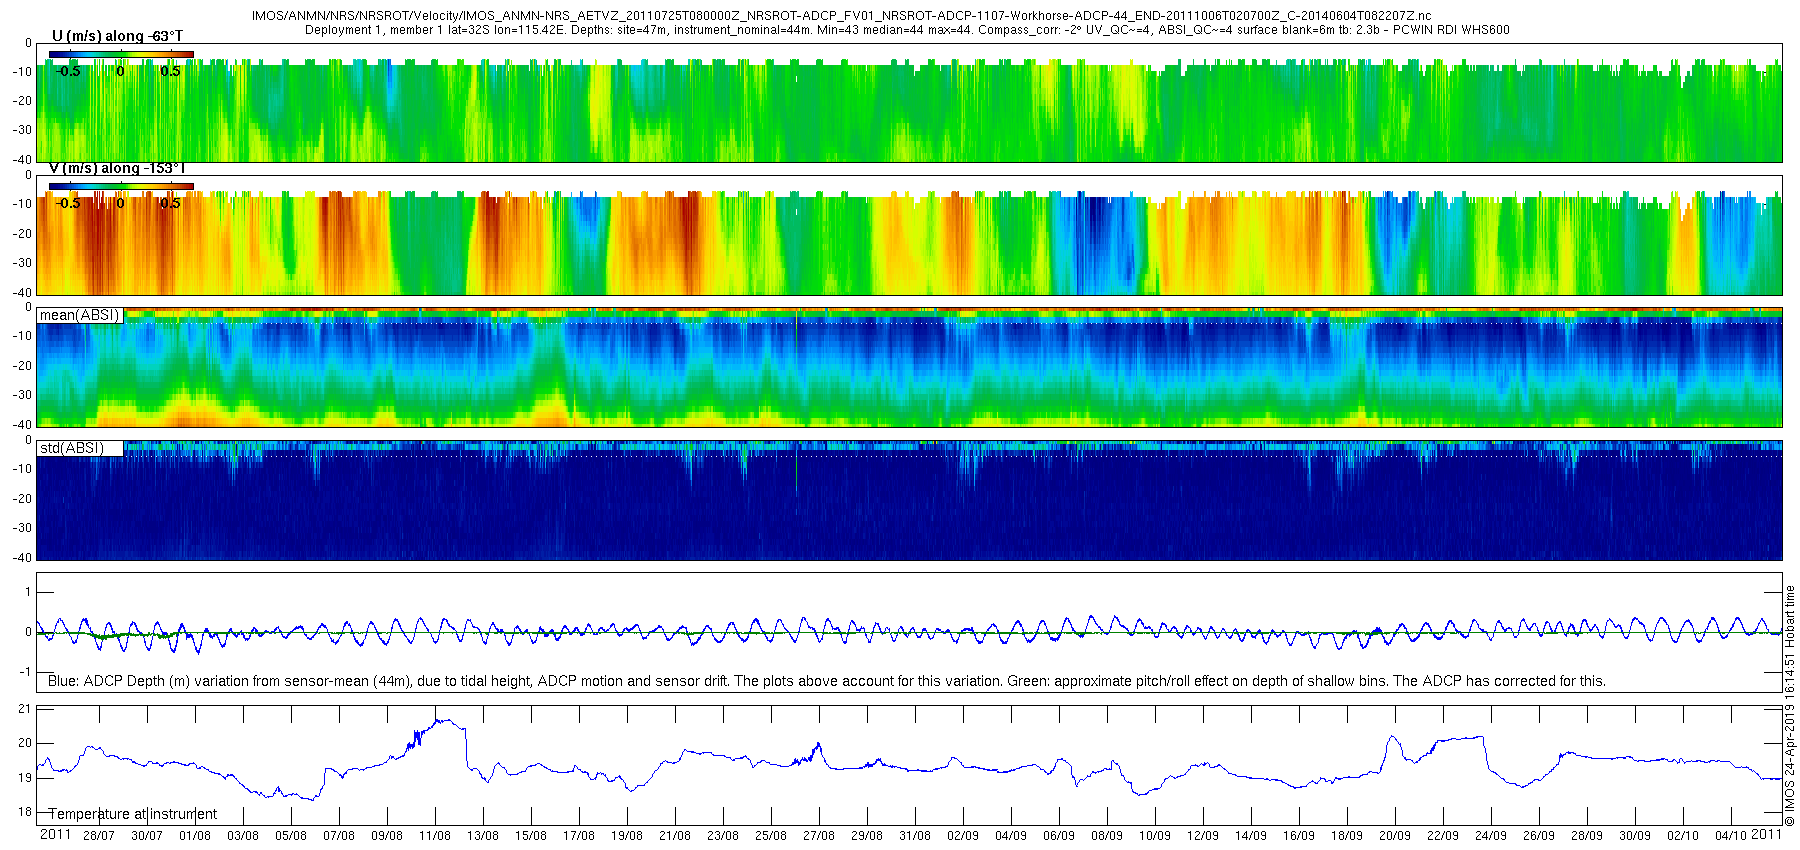Click the "1" tick on depth-variation axis

[x=28, y=593]
